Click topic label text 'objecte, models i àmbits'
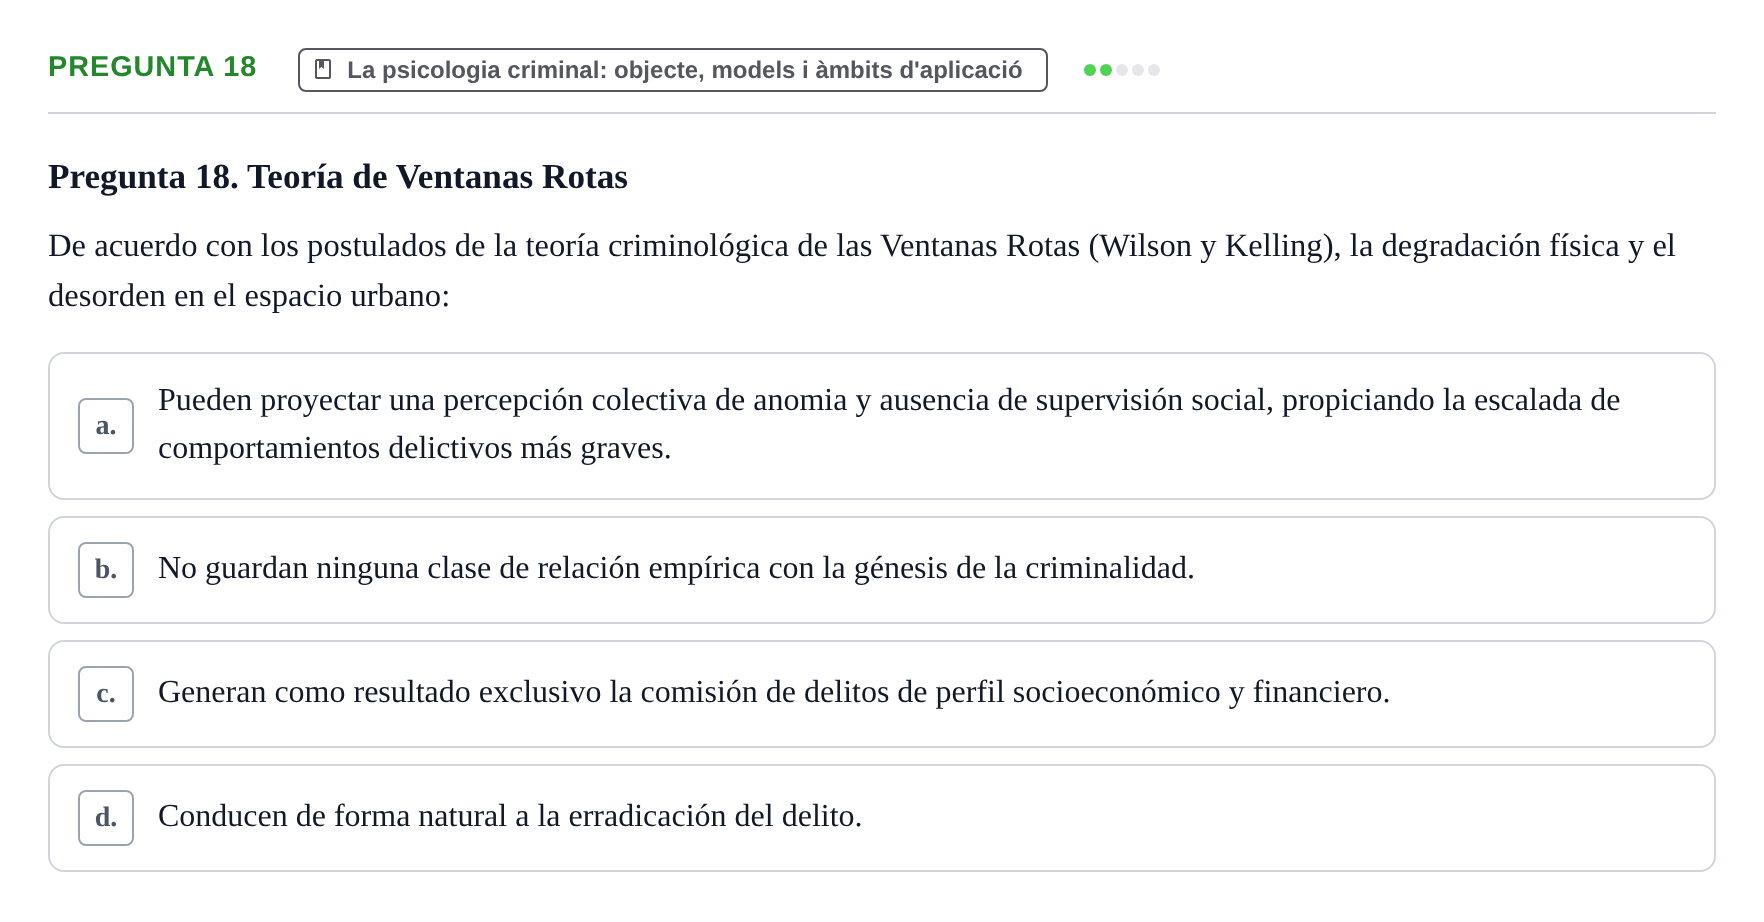Image resolution: width=1764 pixels, height=922 pixels. pos(753,70)
